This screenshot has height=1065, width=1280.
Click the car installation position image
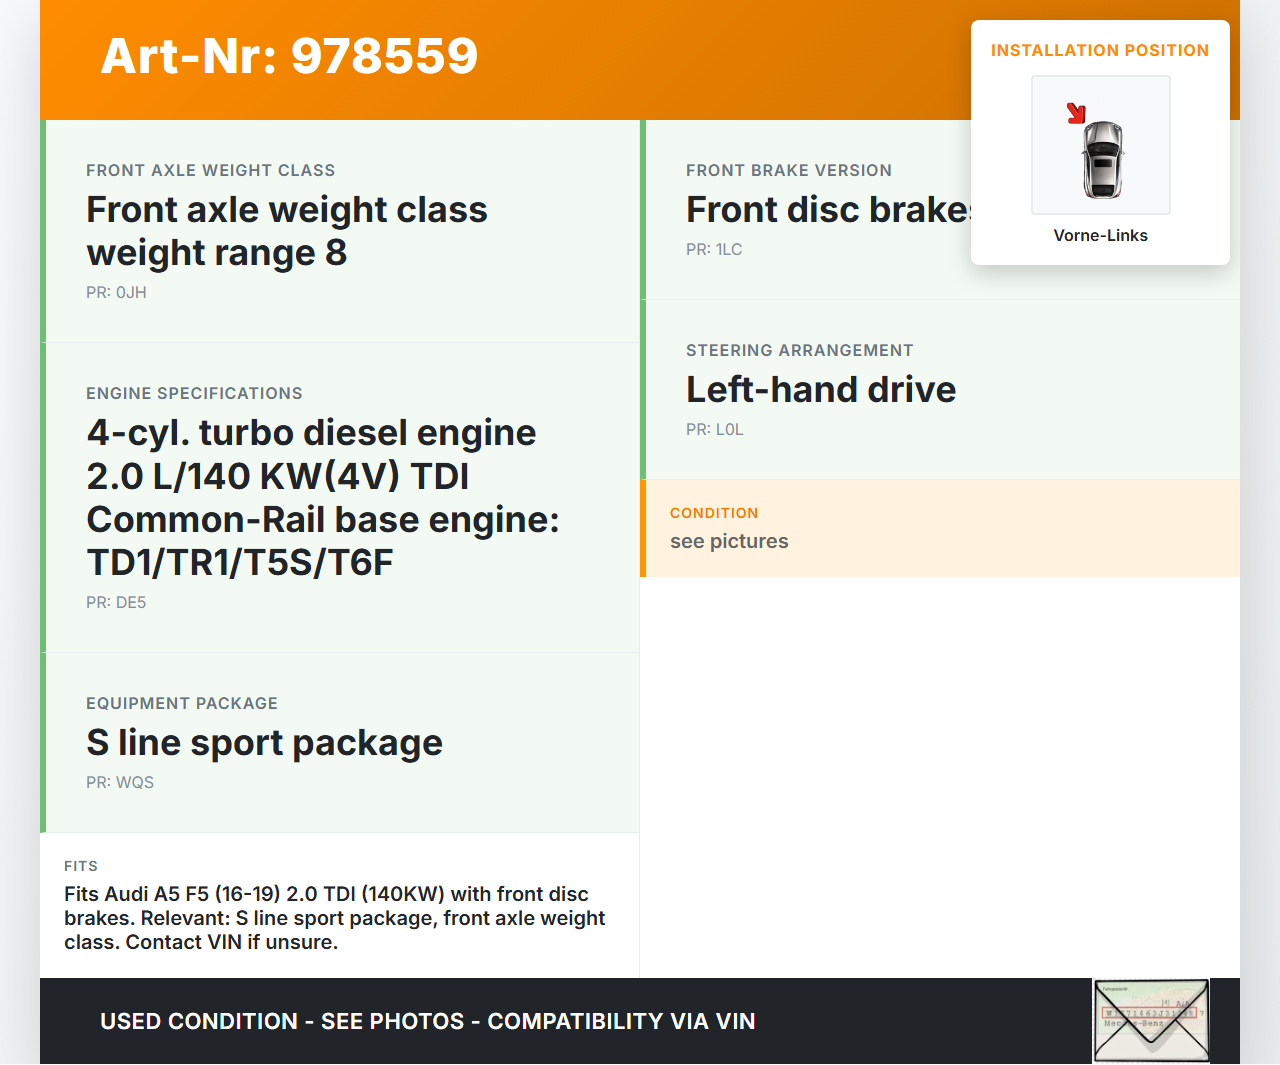[1101, 146]
